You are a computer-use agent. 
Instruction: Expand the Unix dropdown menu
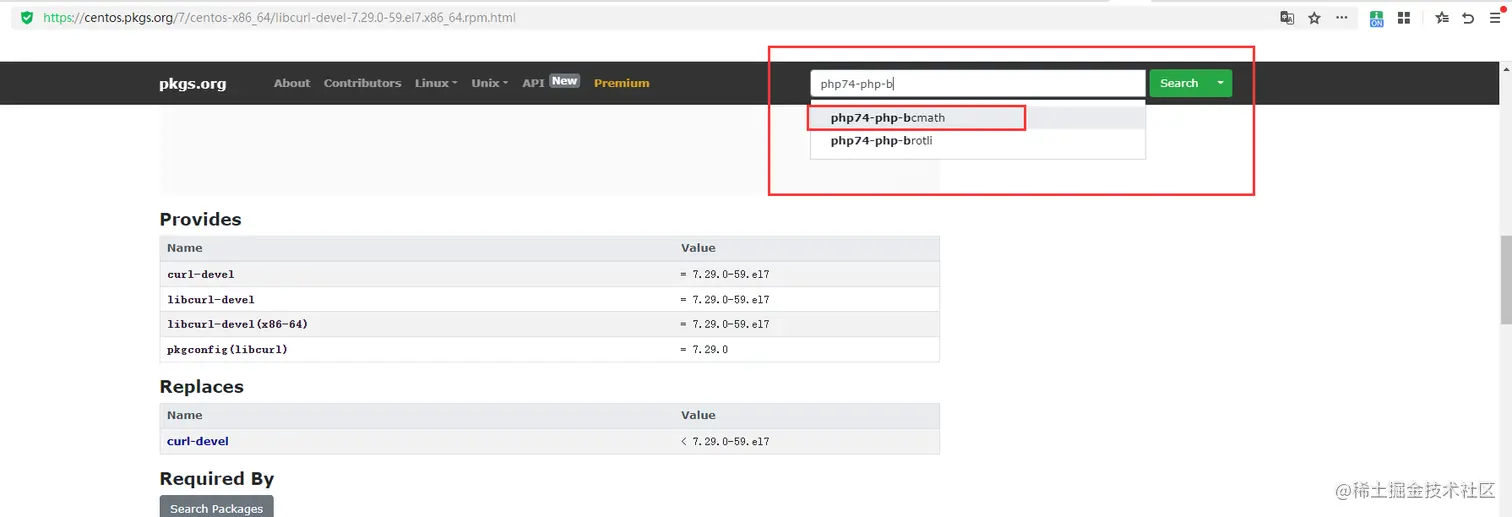(x=489, y=83)
